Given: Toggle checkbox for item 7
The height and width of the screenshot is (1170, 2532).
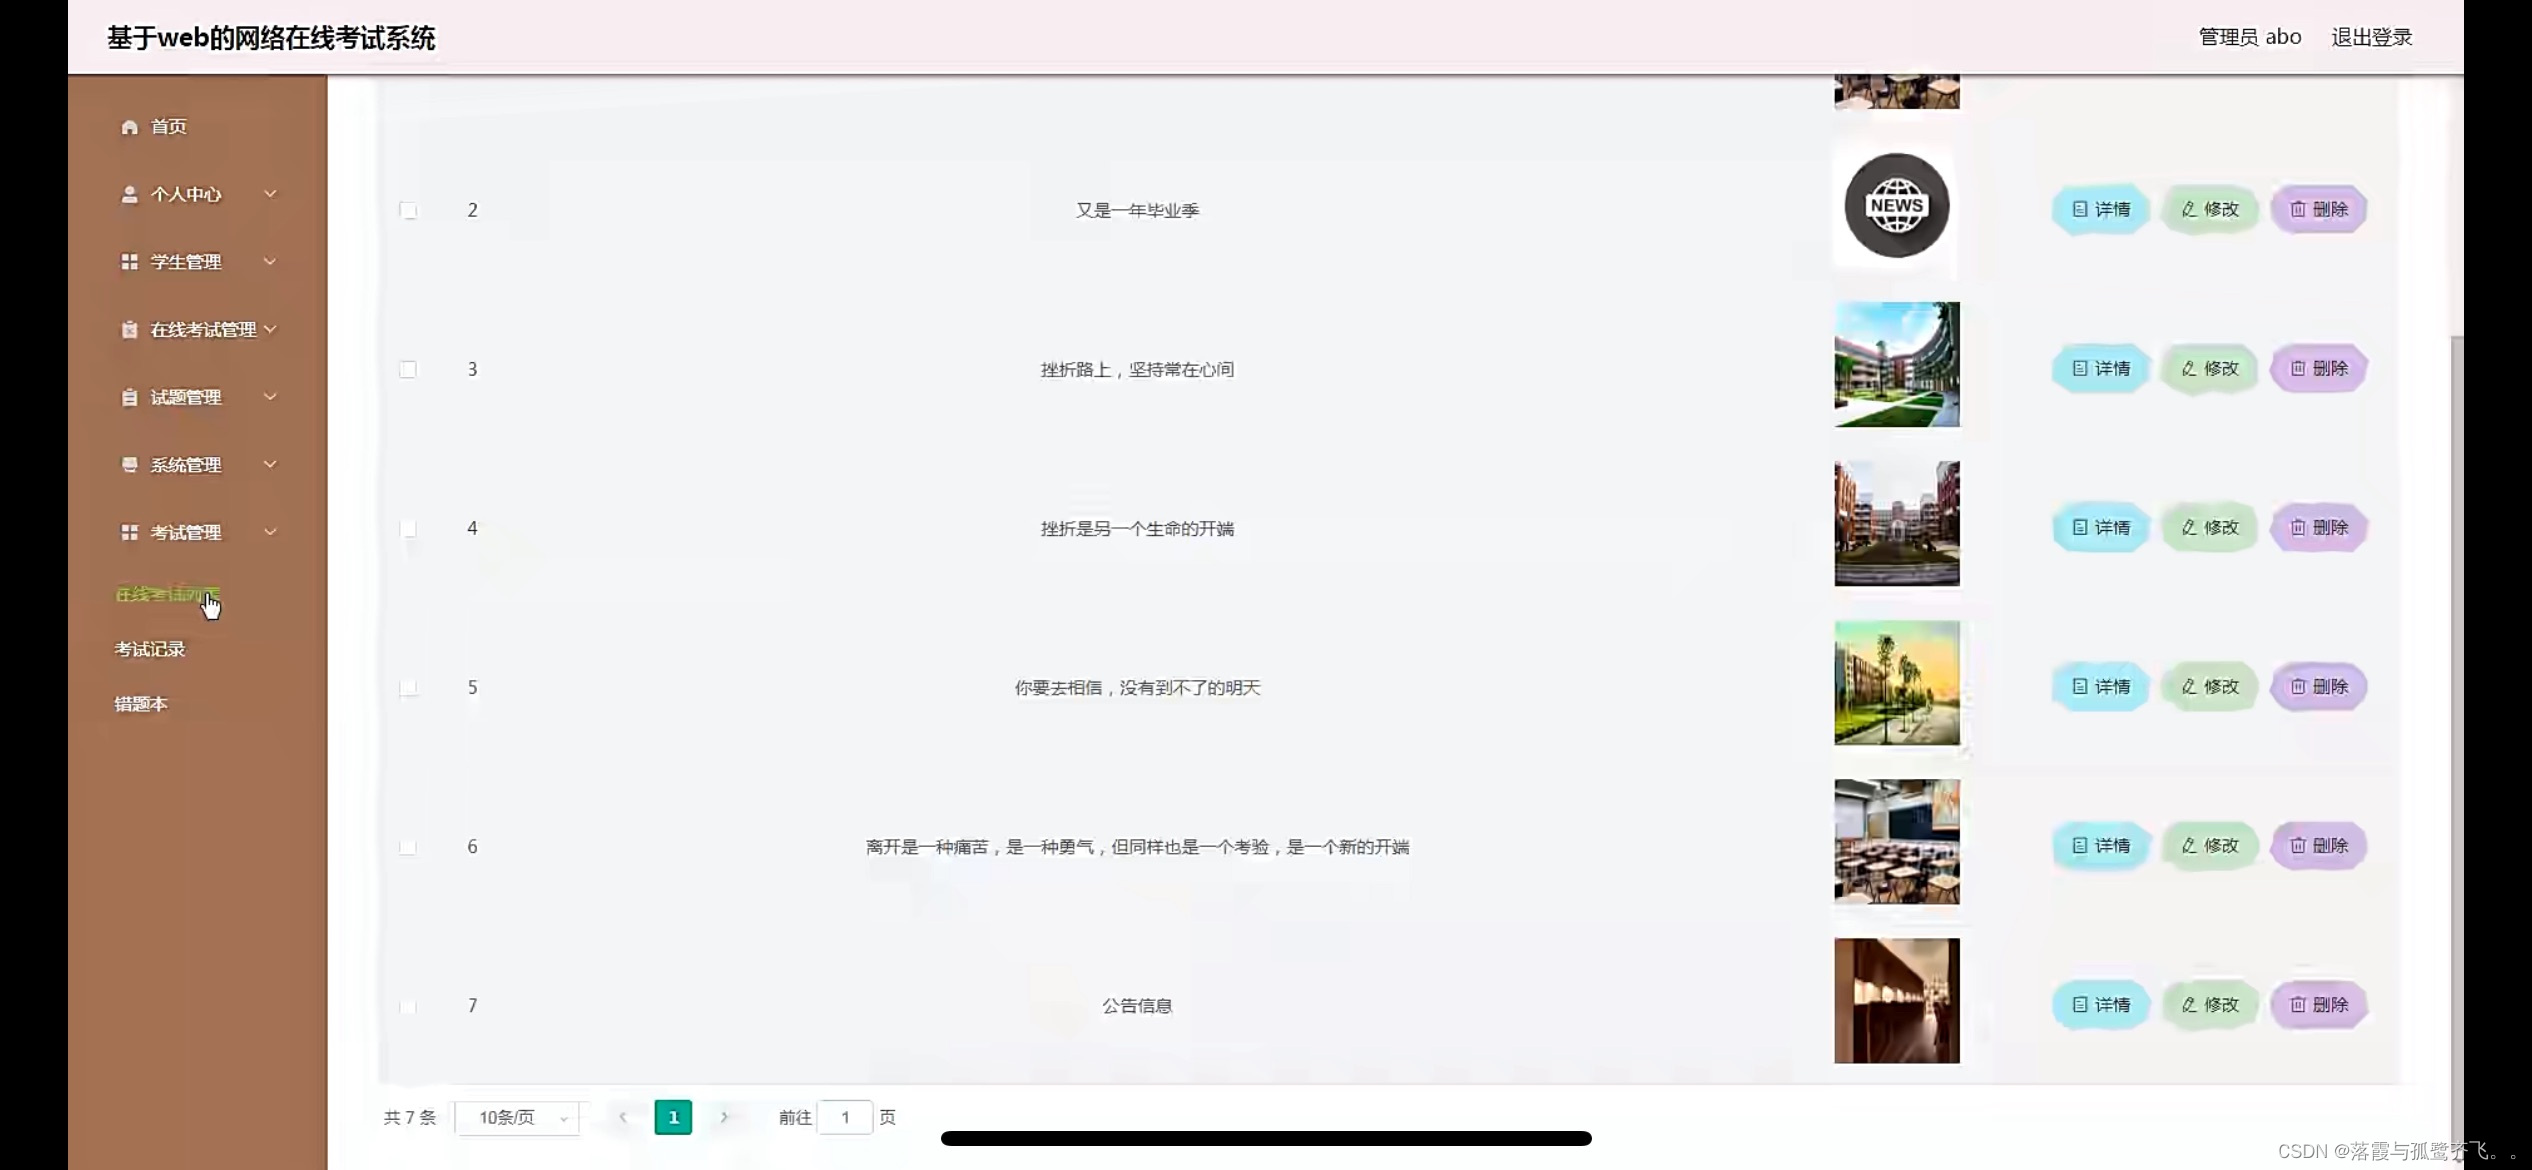Looking at the screenshot, I should pyautogui.click(x=407, y=1005).
